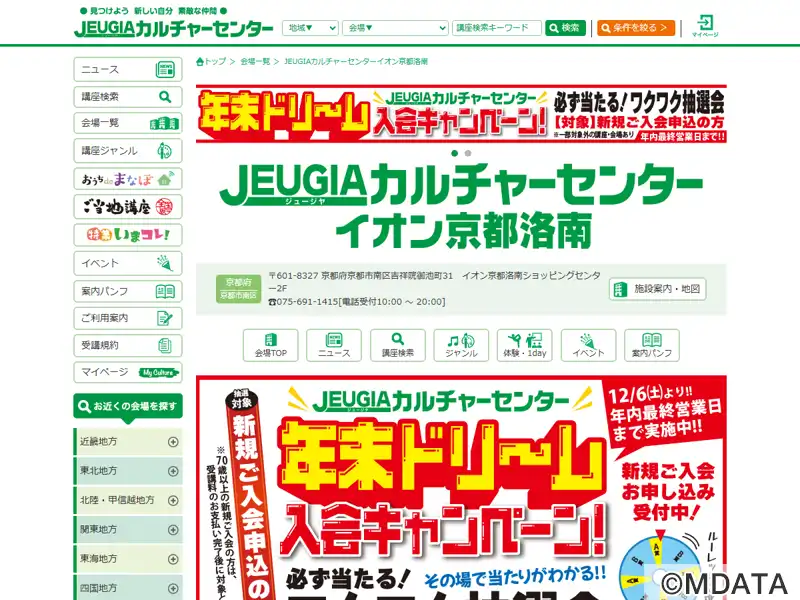800x600 pixels.
Task: Select the first carousel dot
Action: [455, 153]
